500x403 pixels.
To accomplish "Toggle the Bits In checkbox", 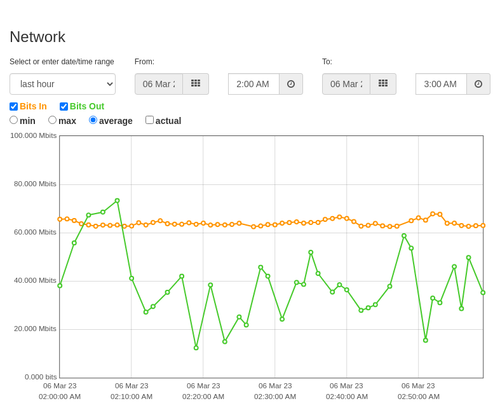I will tap(14, 106).
